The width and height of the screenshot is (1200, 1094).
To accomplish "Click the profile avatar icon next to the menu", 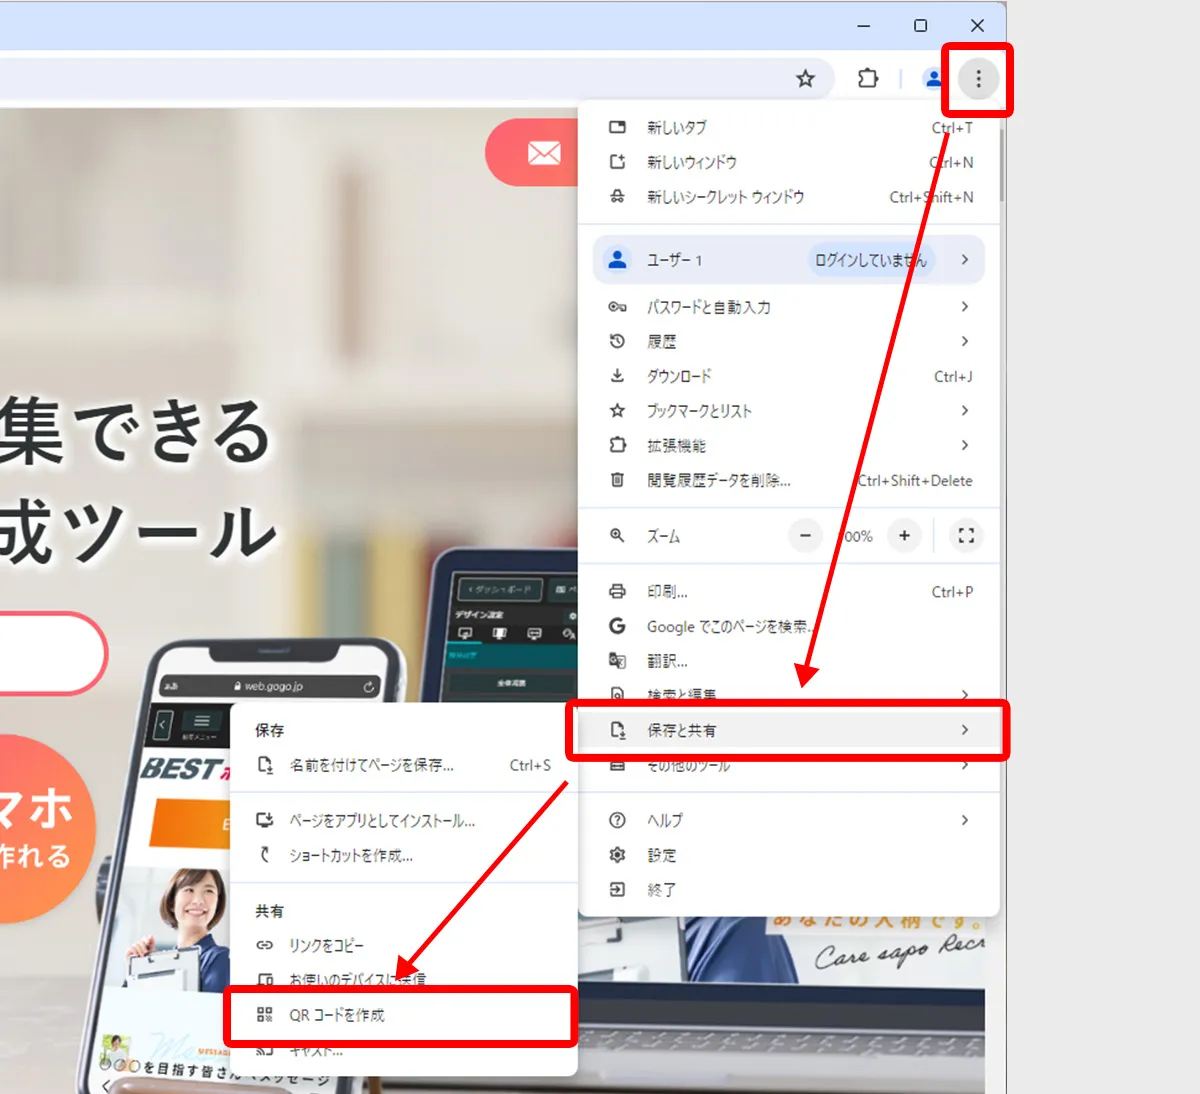I will coord(932,78).
